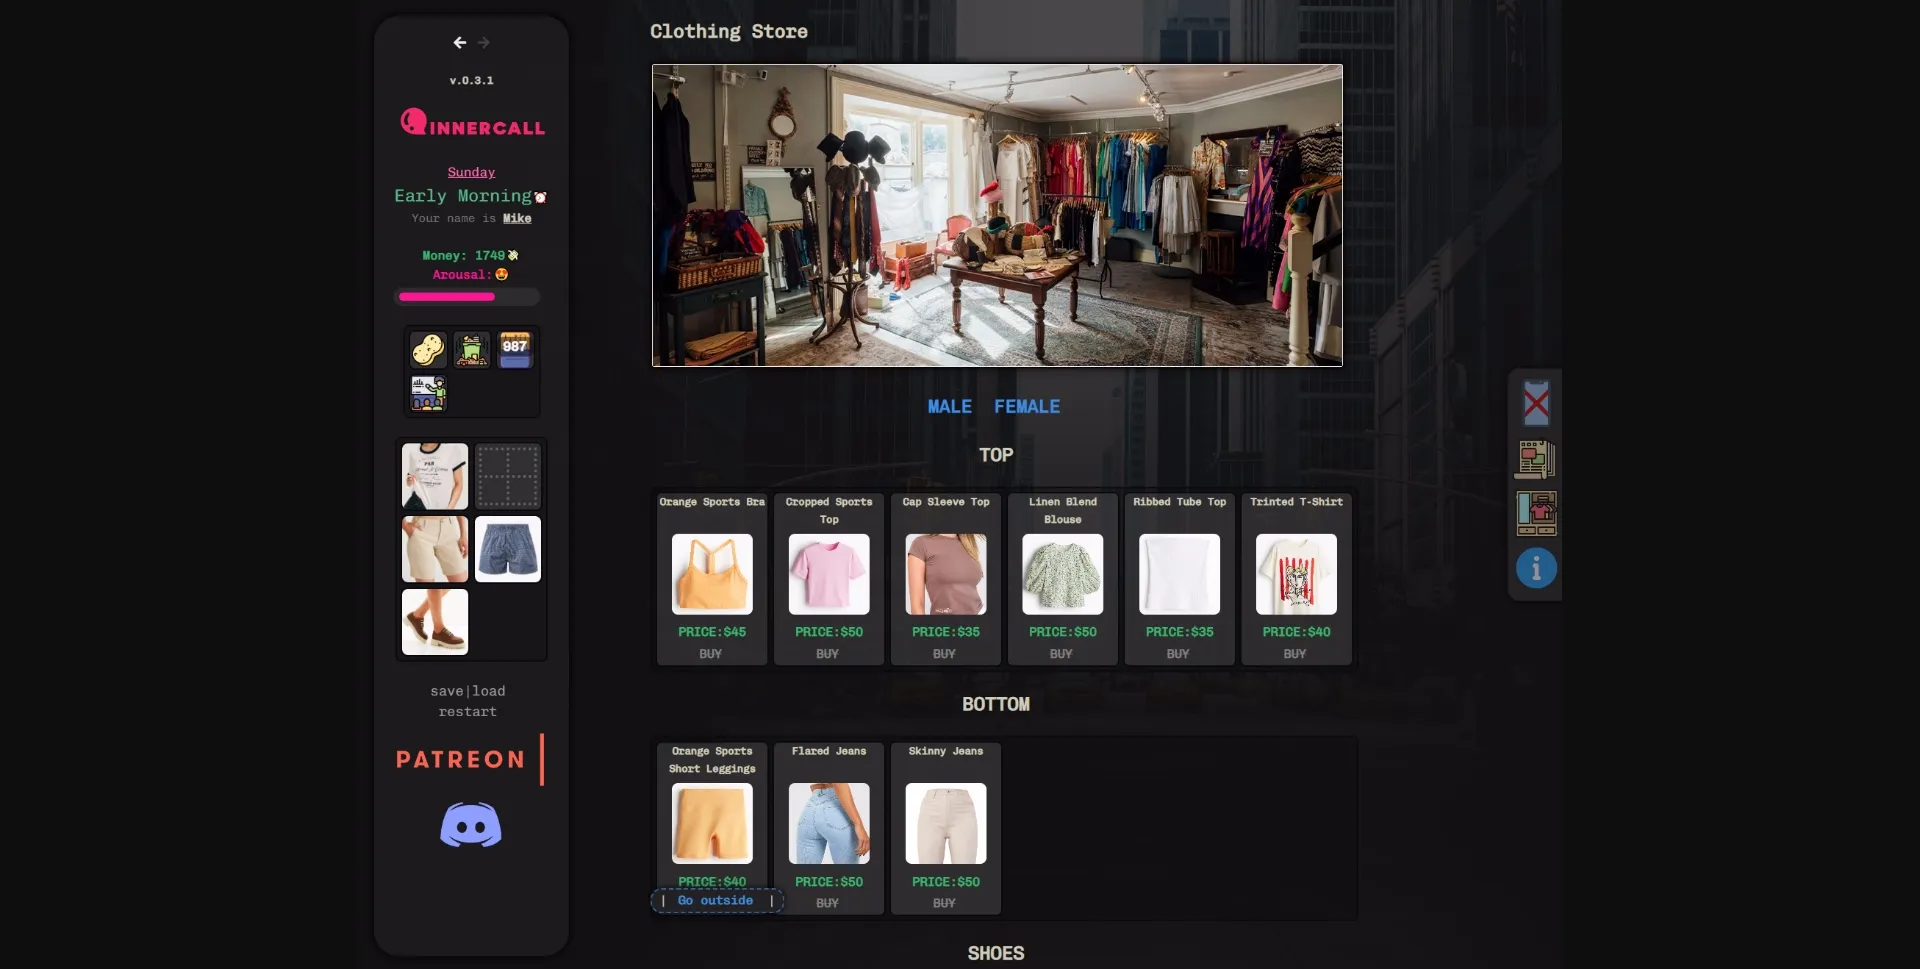Viewport: 1920px width, 969px height.
Task: Click the Go outside button
Action: coord(715,900)
